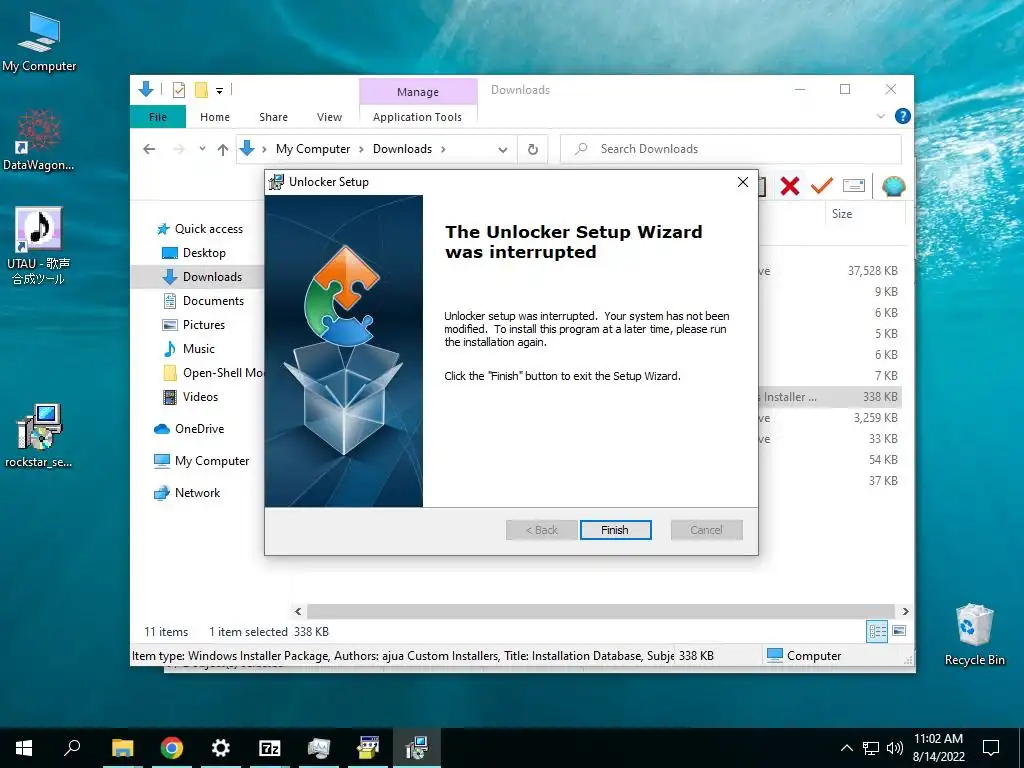Image resolution: width=1024 pixels, height=768 pixels.
Task: Refresh the Downloads folder
Action: point(533,150)
